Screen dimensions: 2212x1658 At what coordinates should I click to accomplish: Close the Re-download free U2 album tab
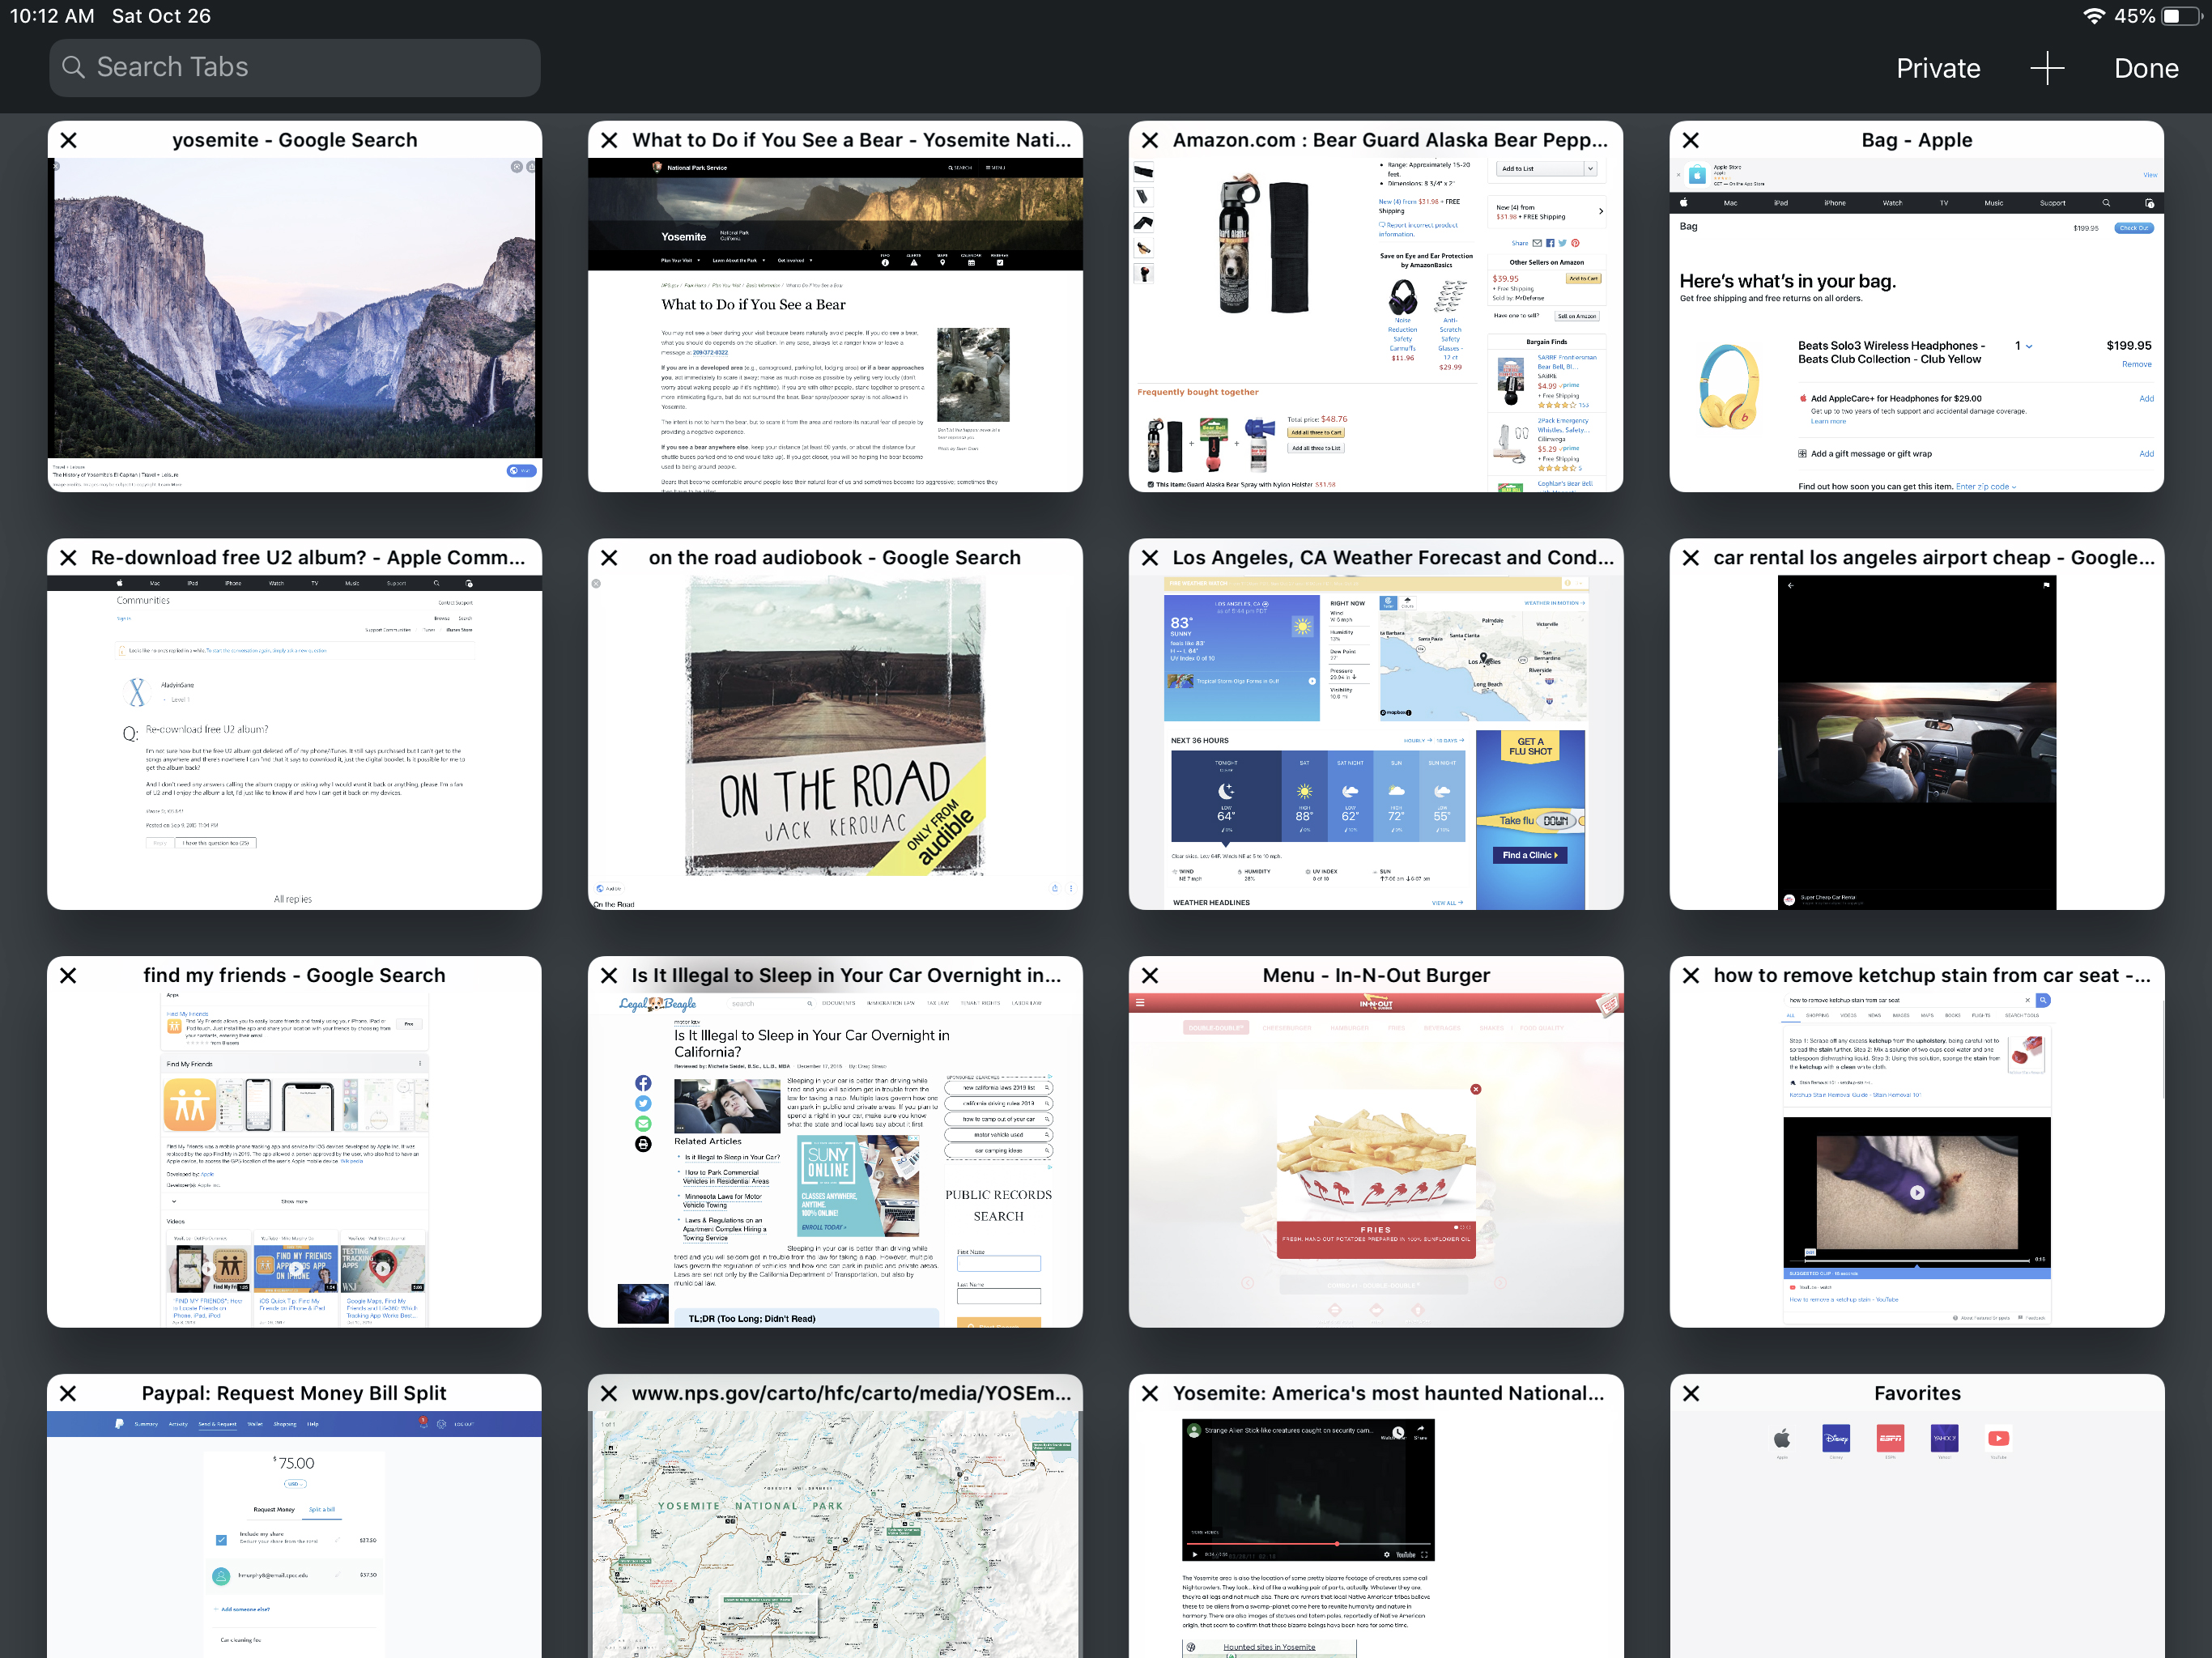click(69, 558)
